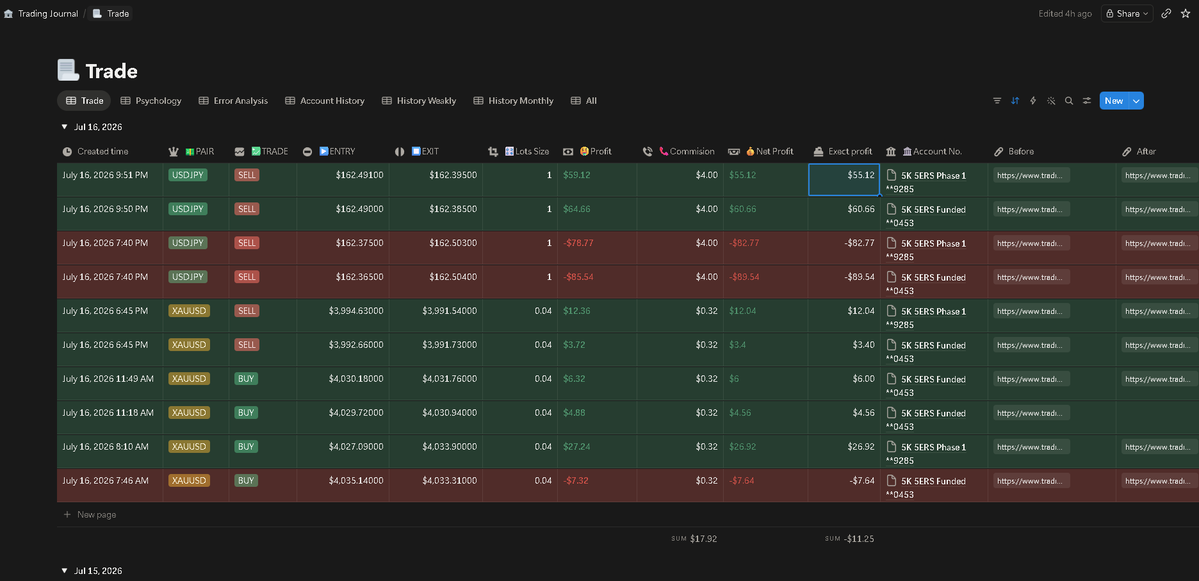
Task: Click XAUUSD tag in 8:10 AM row
Action: (190, 446)
